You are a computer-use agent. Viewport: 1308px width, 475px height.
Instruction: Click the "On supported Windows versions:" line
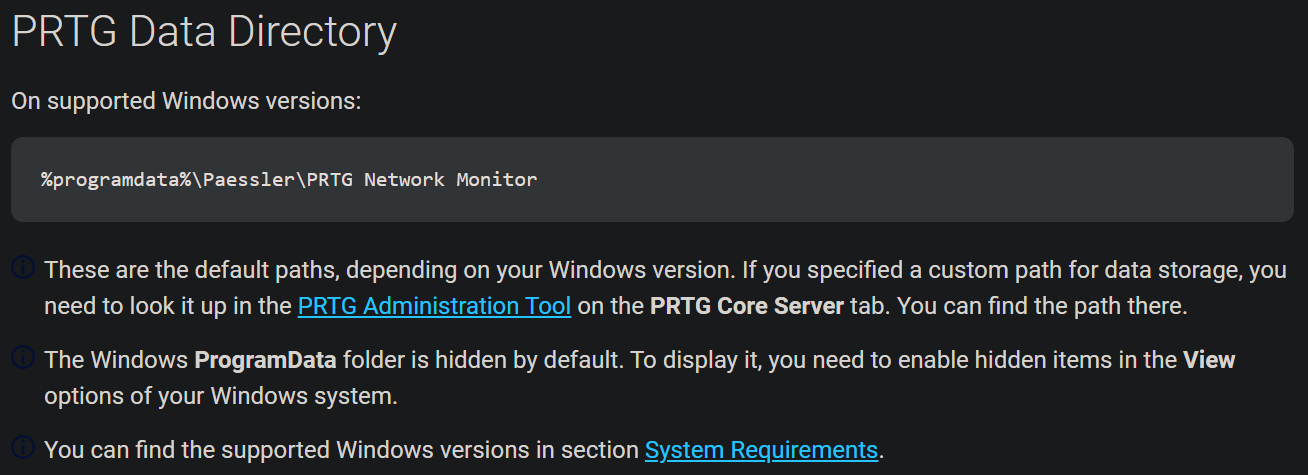186,101
